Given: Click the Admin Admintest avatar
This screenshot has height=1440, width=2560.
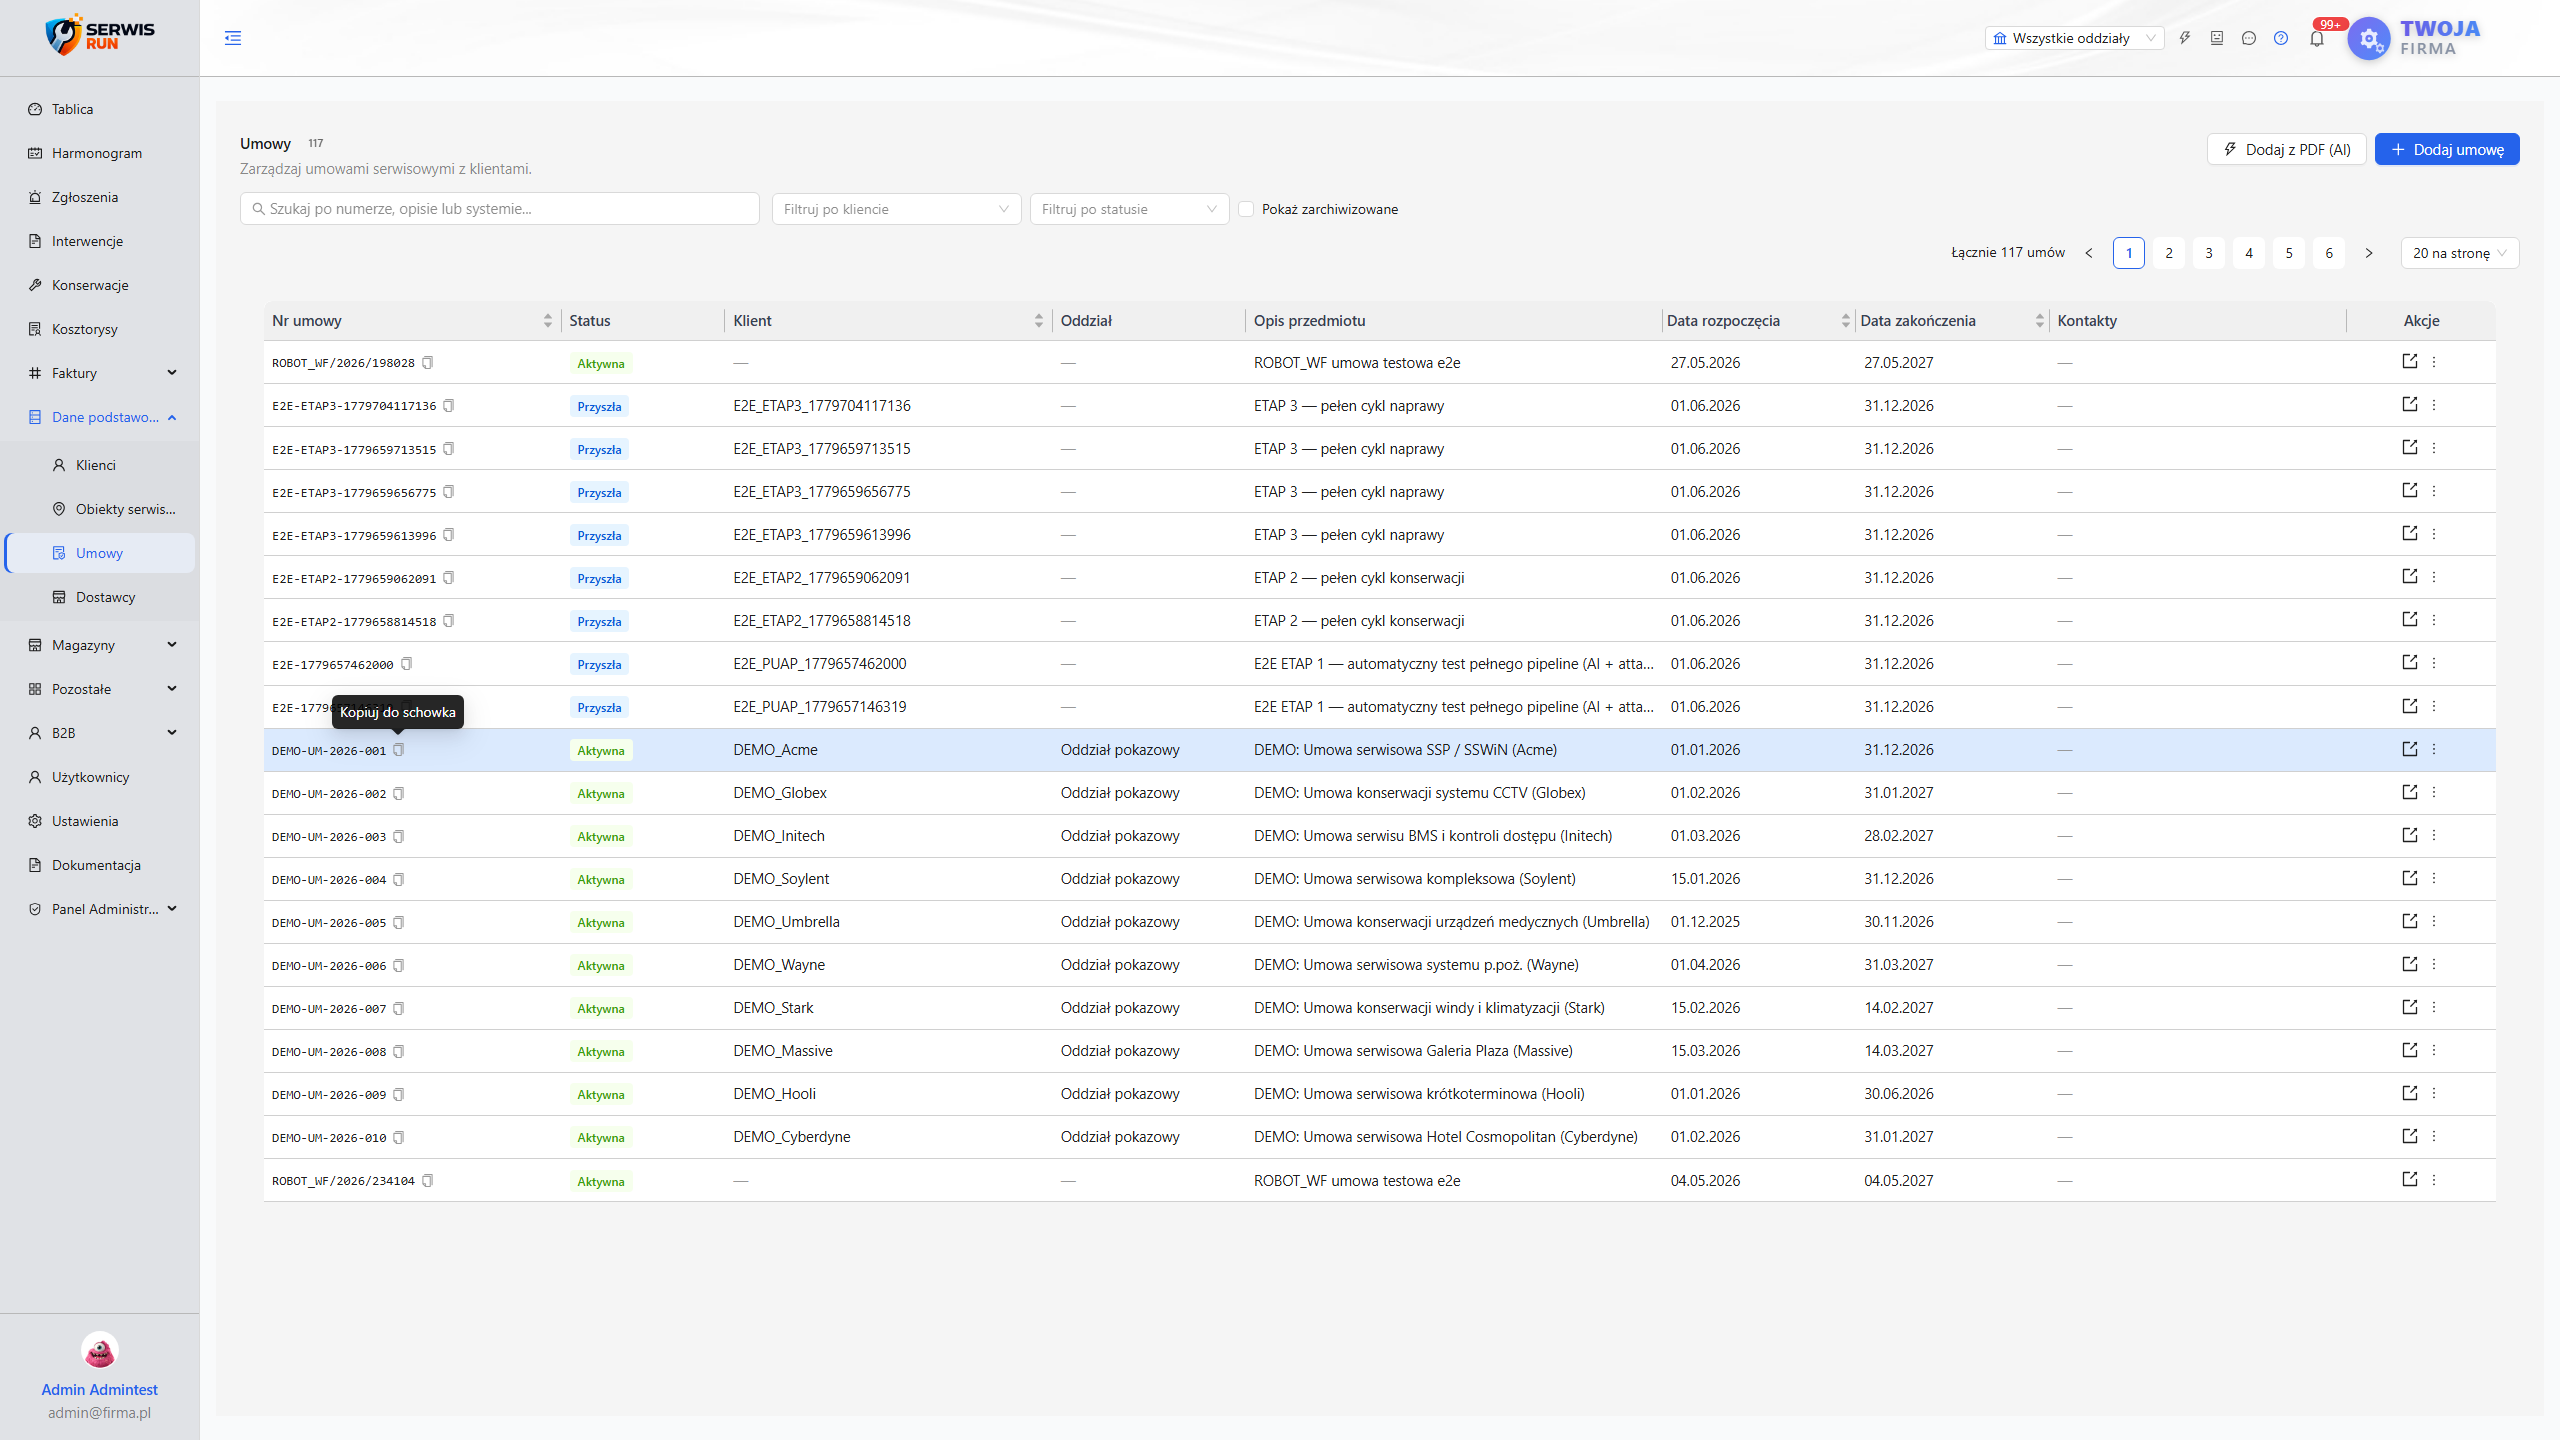Looking at the screenshot, I should 100,1351.
